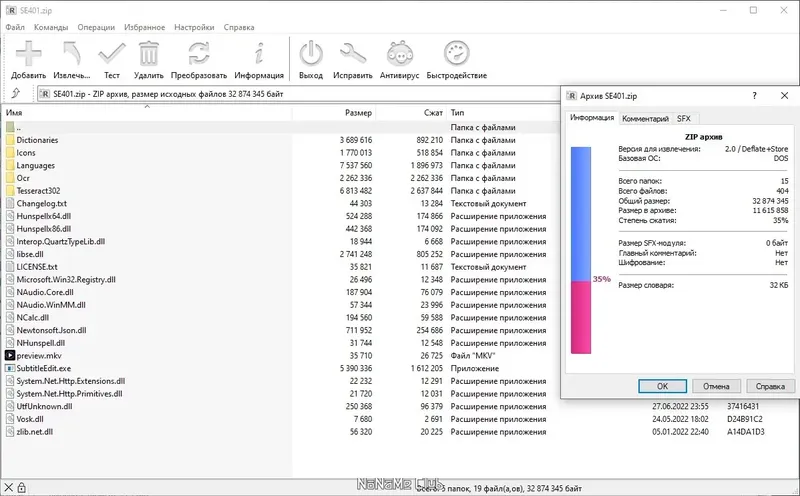Image resolution: width=800 pixels, height=496 pixels.
Task: Select the Информация tab in dialog
Action: pos(592,117)
